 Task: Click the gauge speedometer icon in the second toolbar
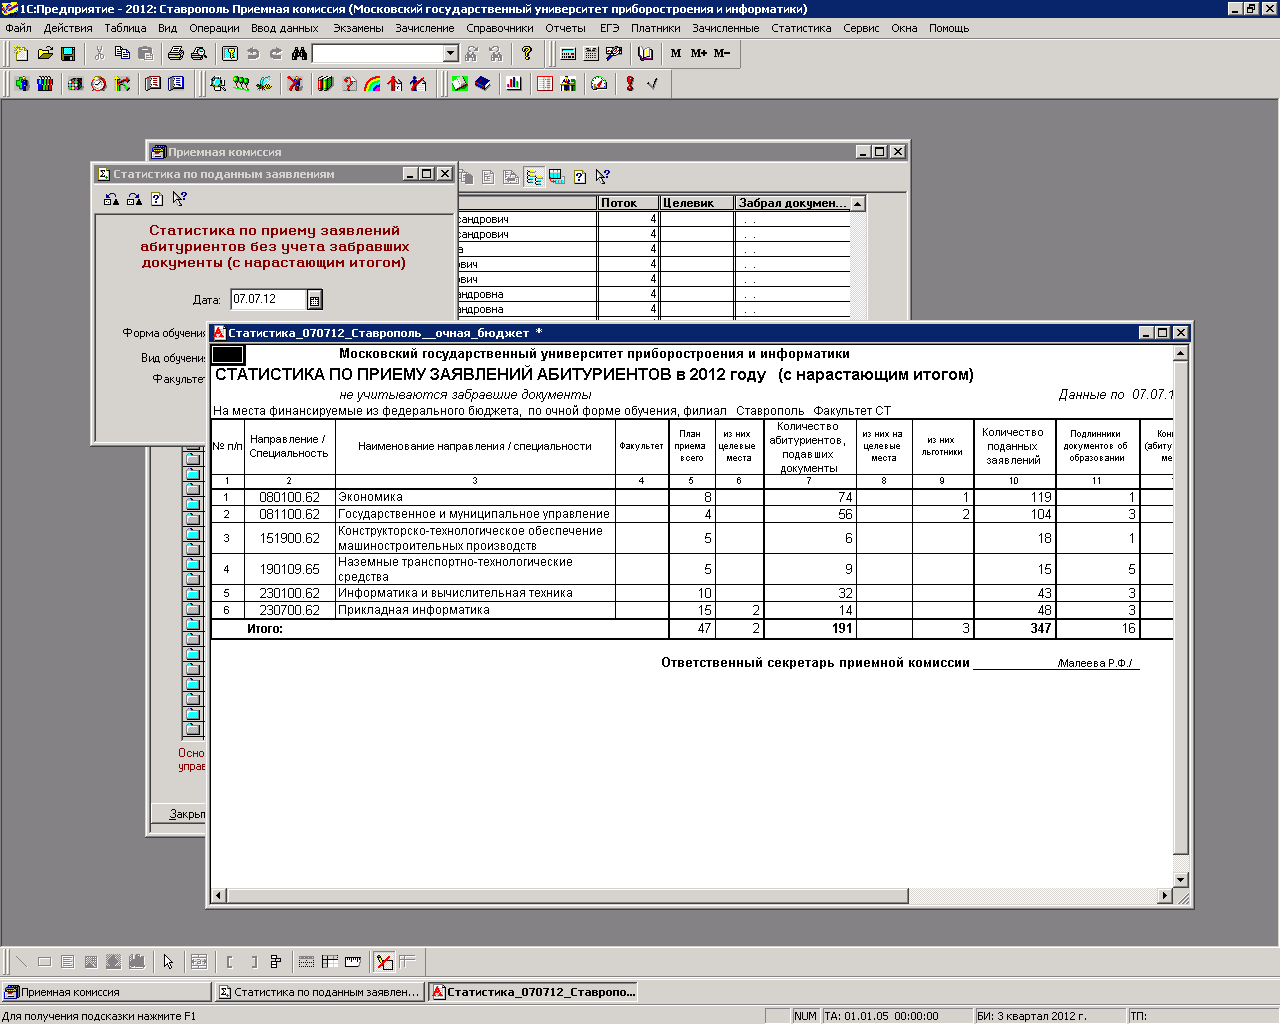coord(599,84)
